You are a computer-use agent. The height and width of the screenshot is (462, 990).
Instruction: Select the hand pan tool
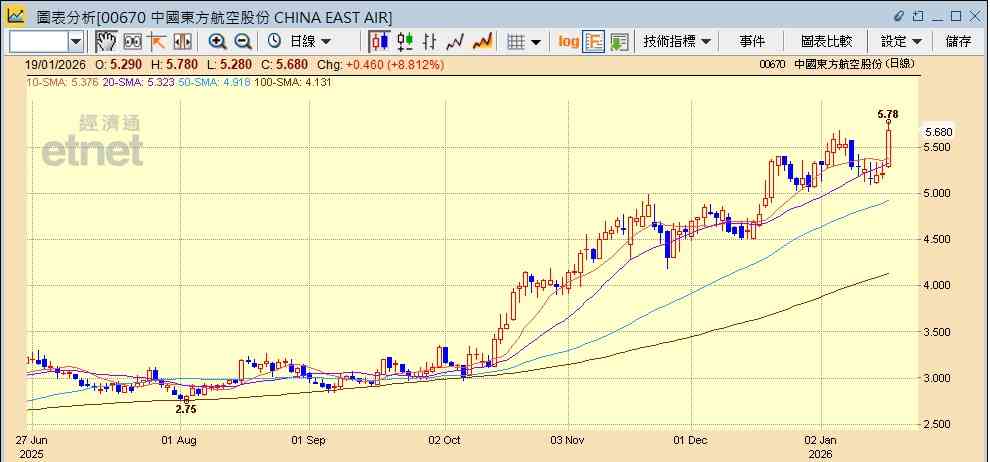pos(106,42)
